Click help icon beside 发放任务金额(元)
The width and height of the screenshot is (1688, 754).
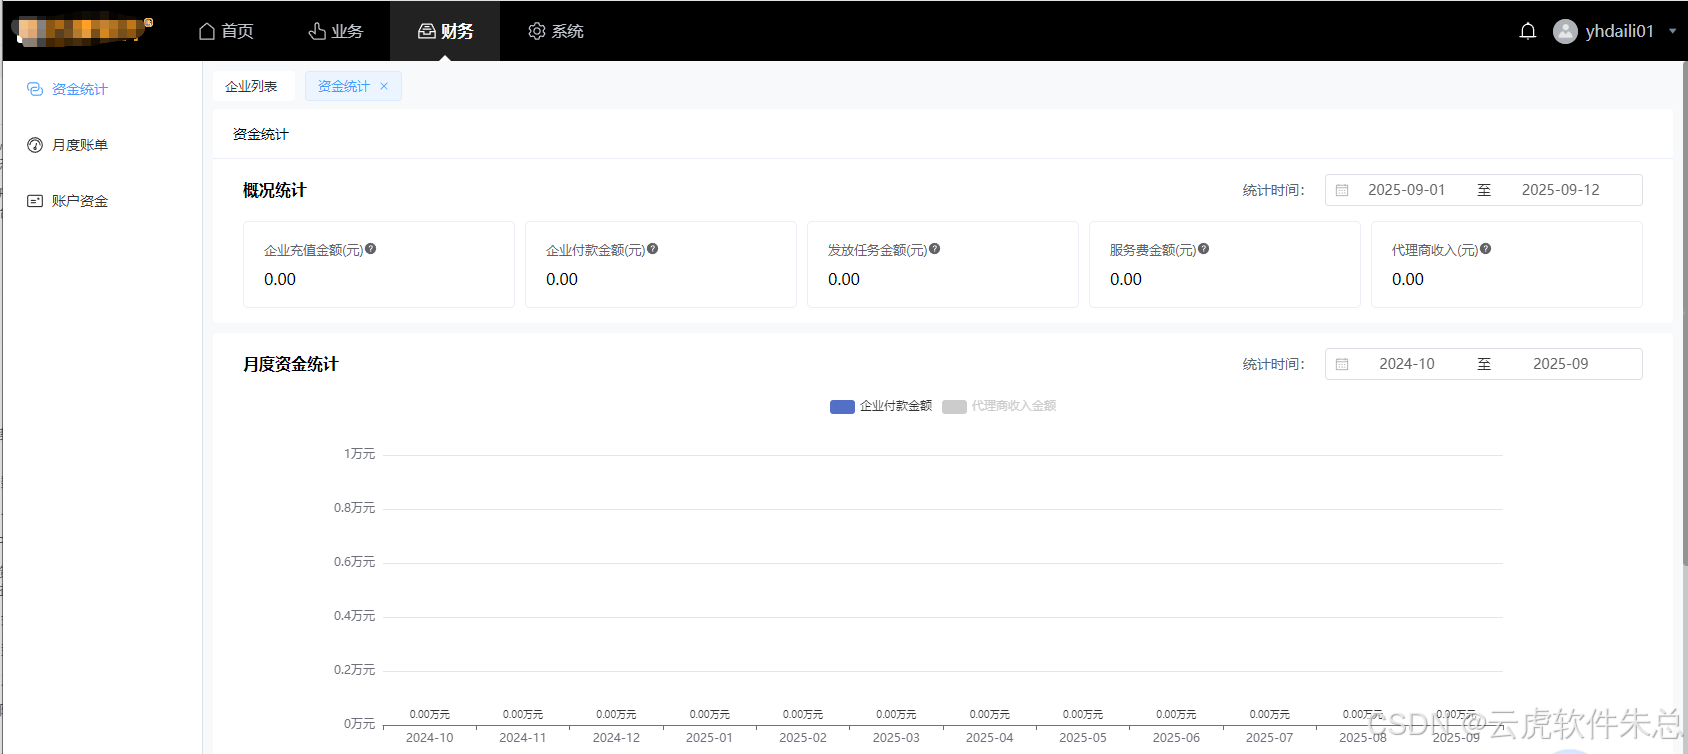click(935, 249)
